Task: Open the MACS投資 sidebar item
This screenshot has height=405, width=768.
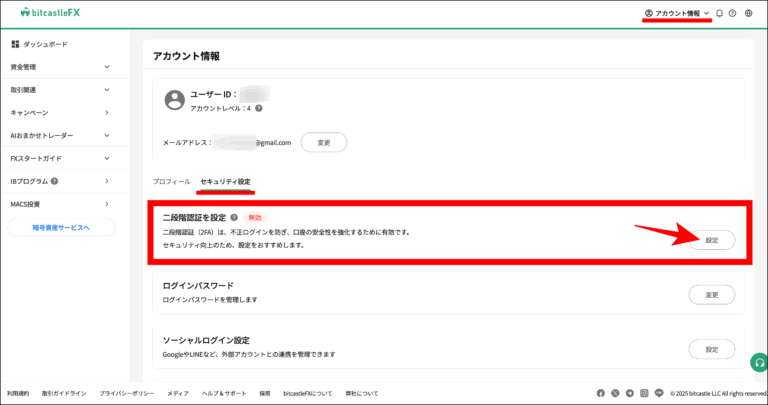Action: (x=61, y=204)
